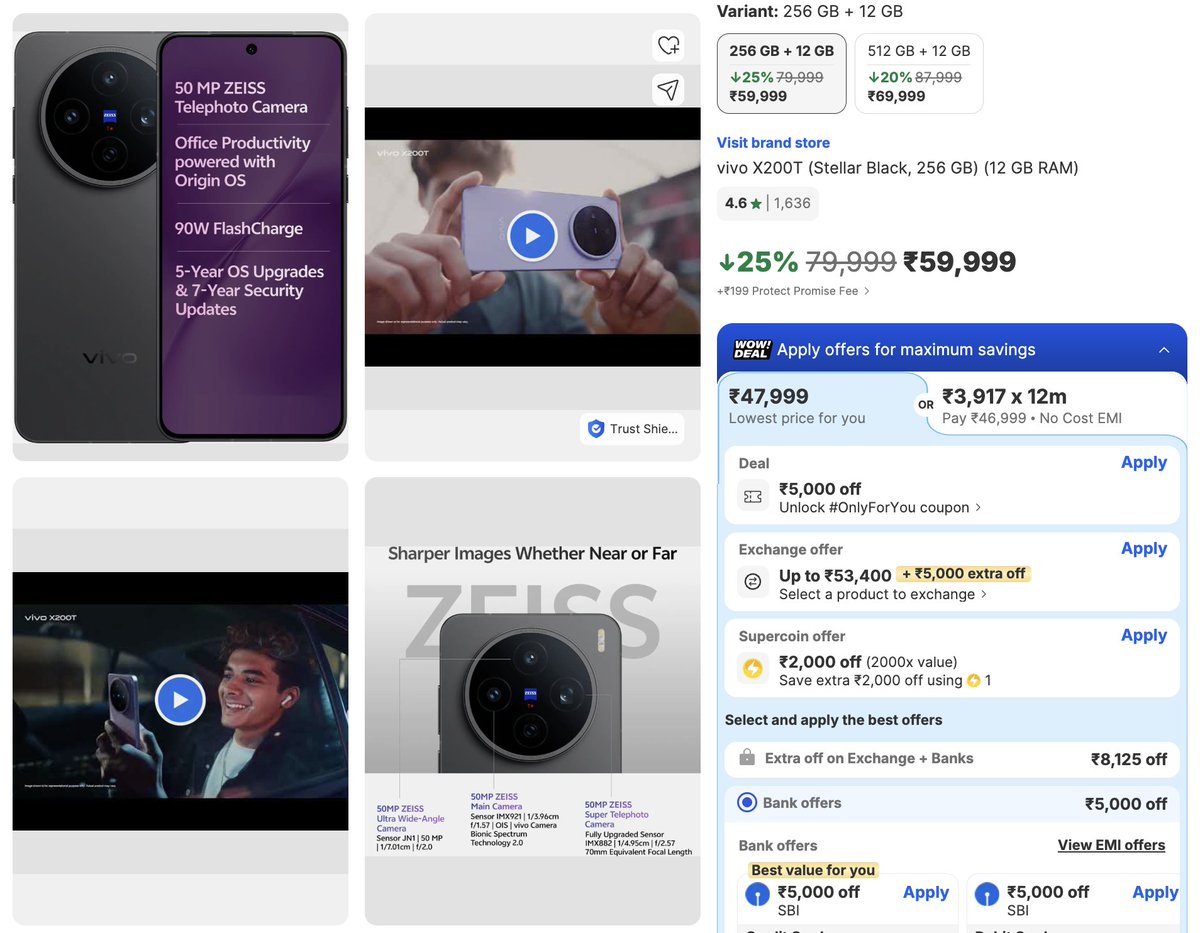1200x933 pixels.
Task: Click the Supercoin lightning icon
Action: point(753,668)
